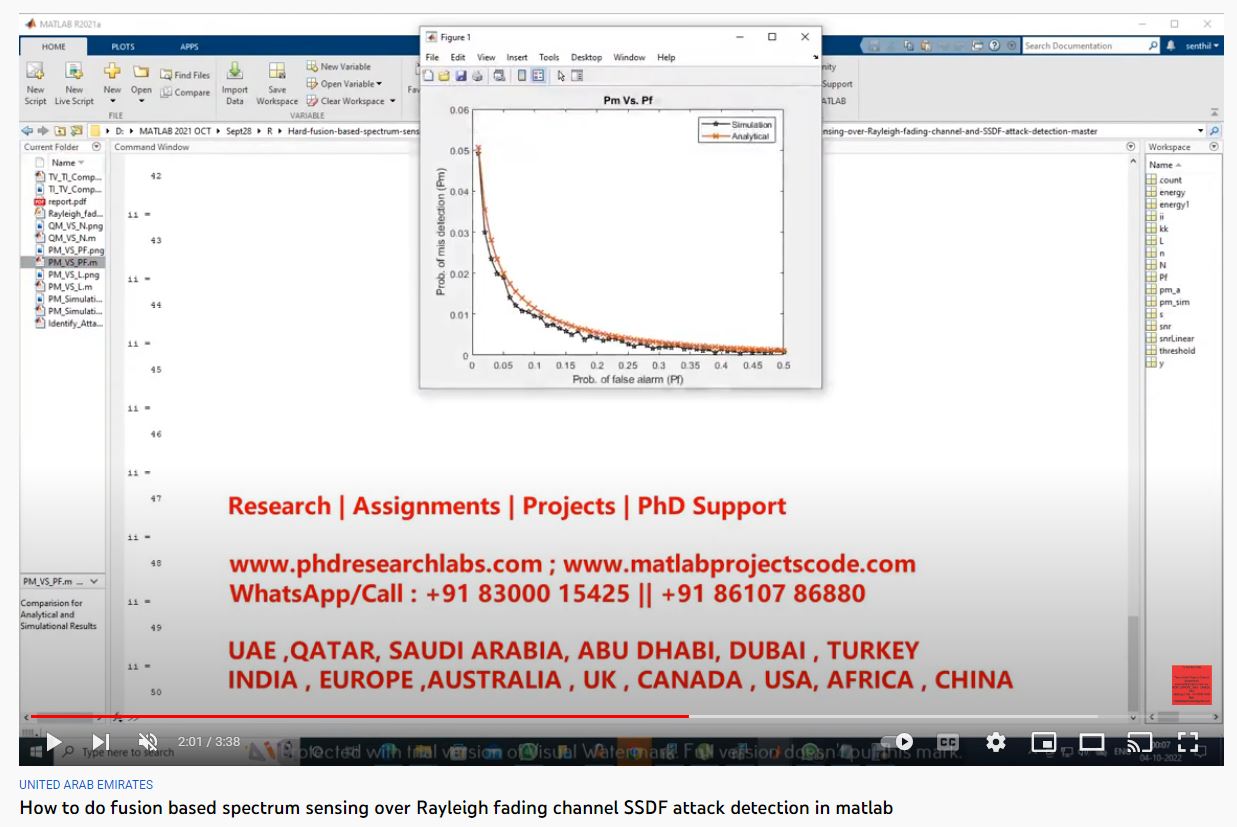Click New Script in MATLAB toolstrip

point(35,83)
